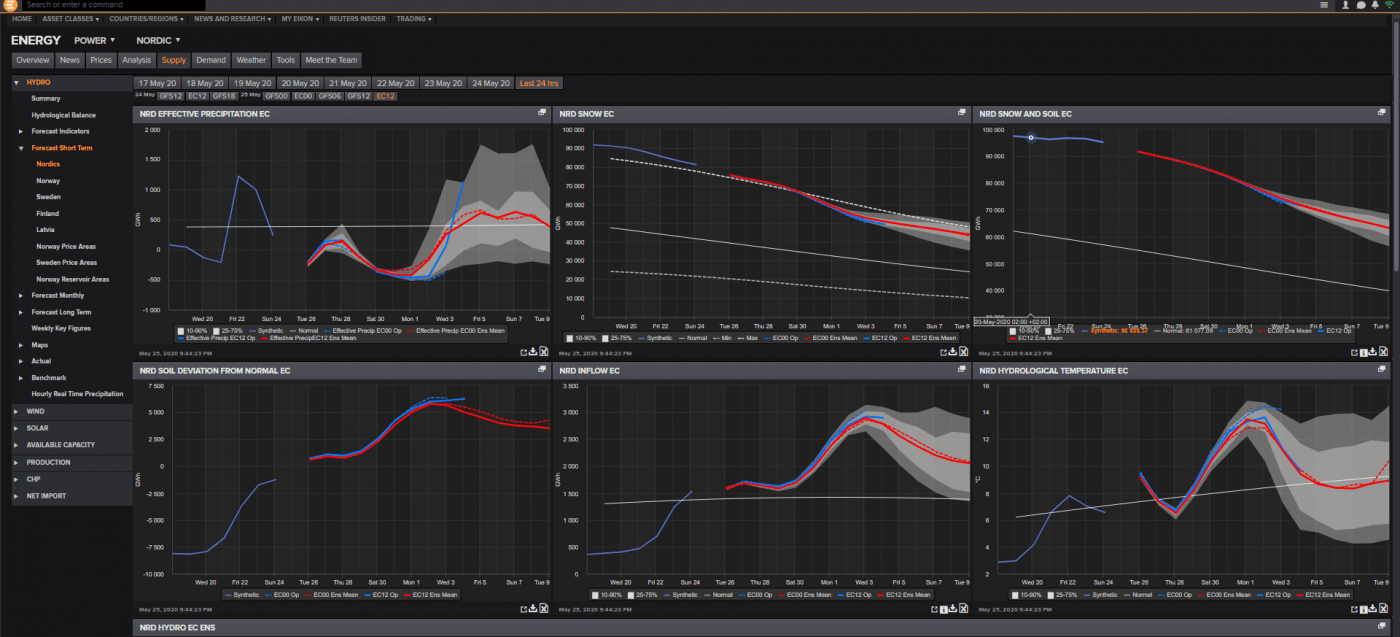Select the Last 24 hrs button

(539, 83)
